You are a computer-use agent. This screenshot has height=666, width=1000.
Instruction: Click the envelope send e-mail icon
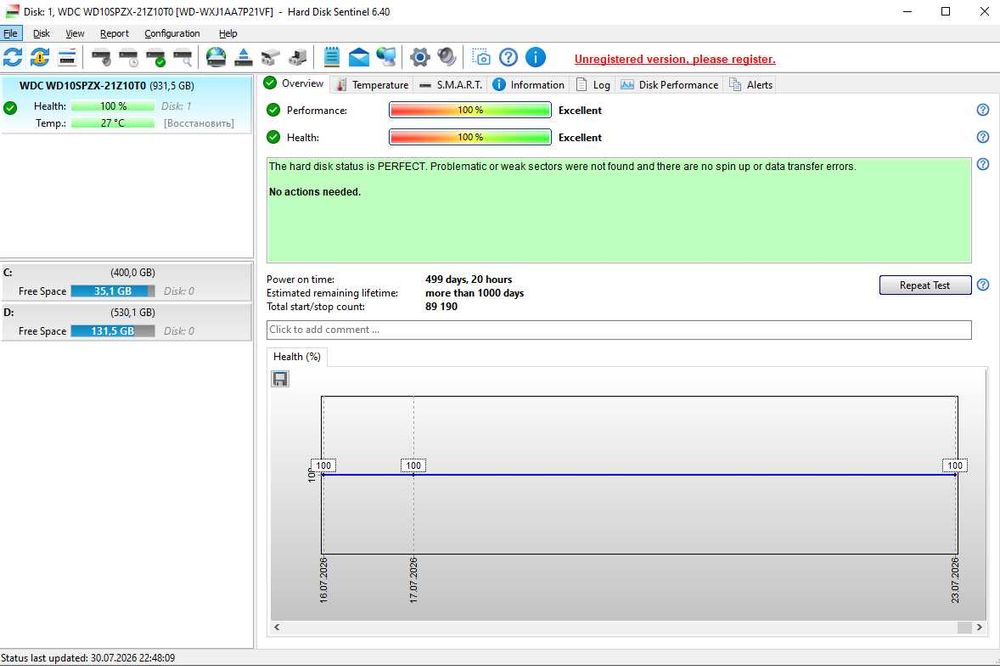pos(359,57)
